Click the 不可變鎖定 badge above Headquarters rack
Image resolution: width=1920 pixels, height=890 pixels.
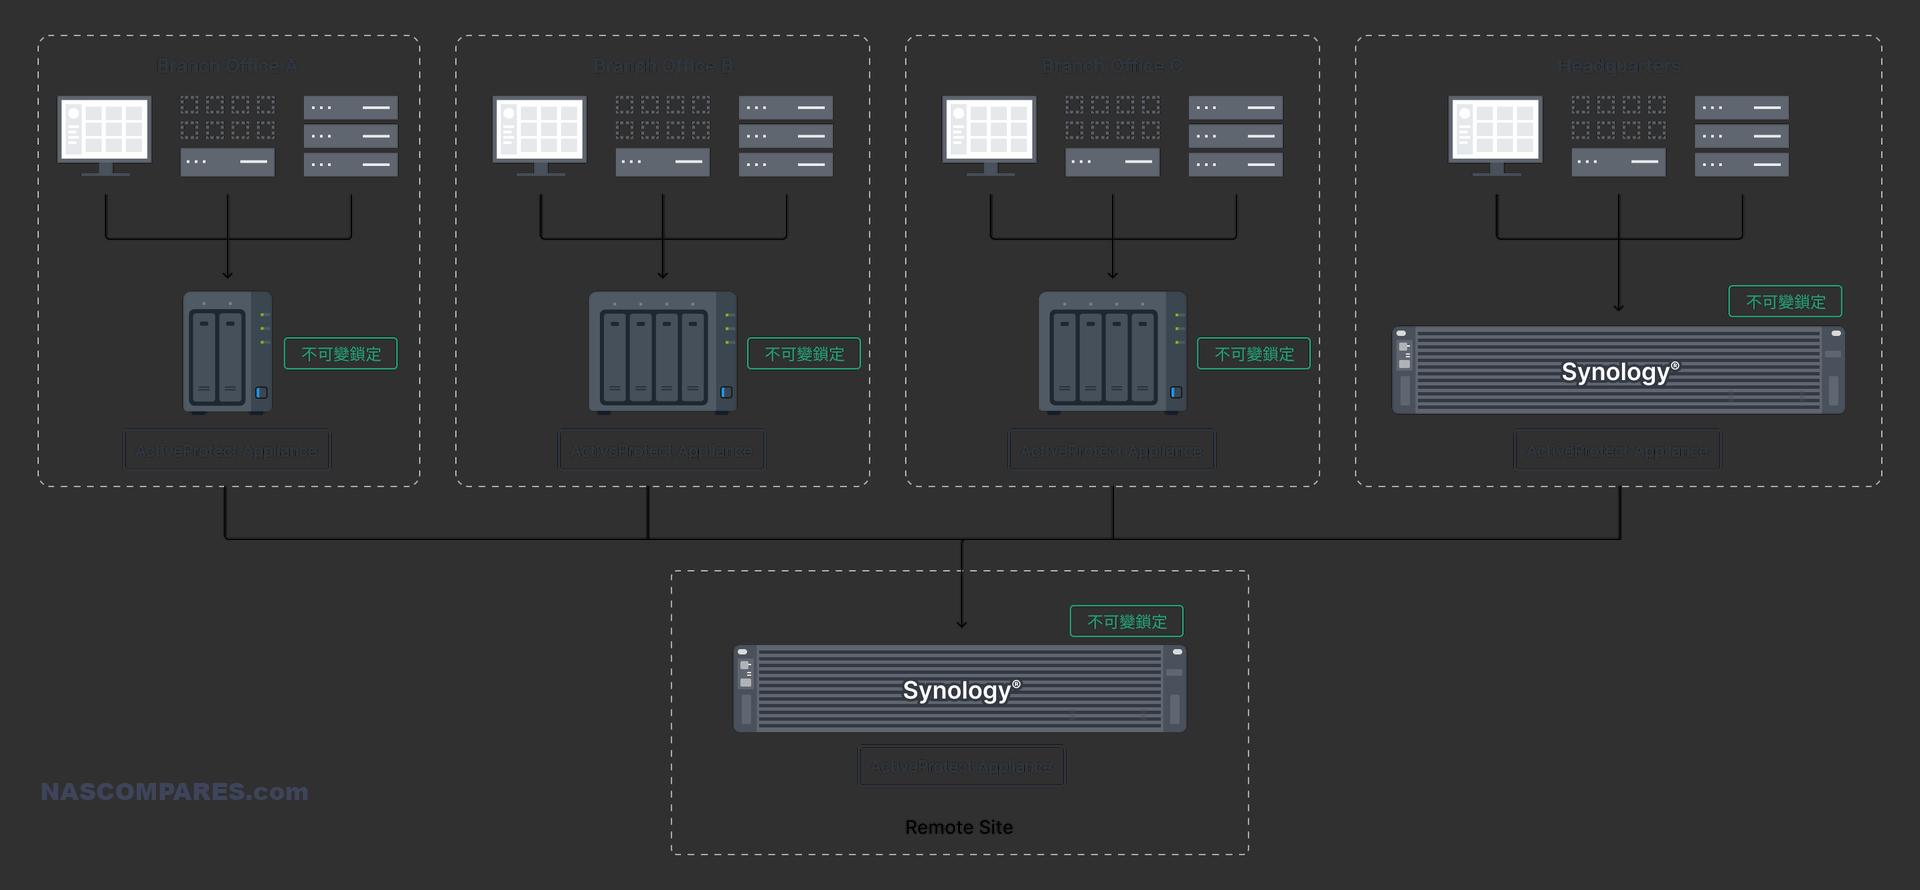pos(1785,302)
